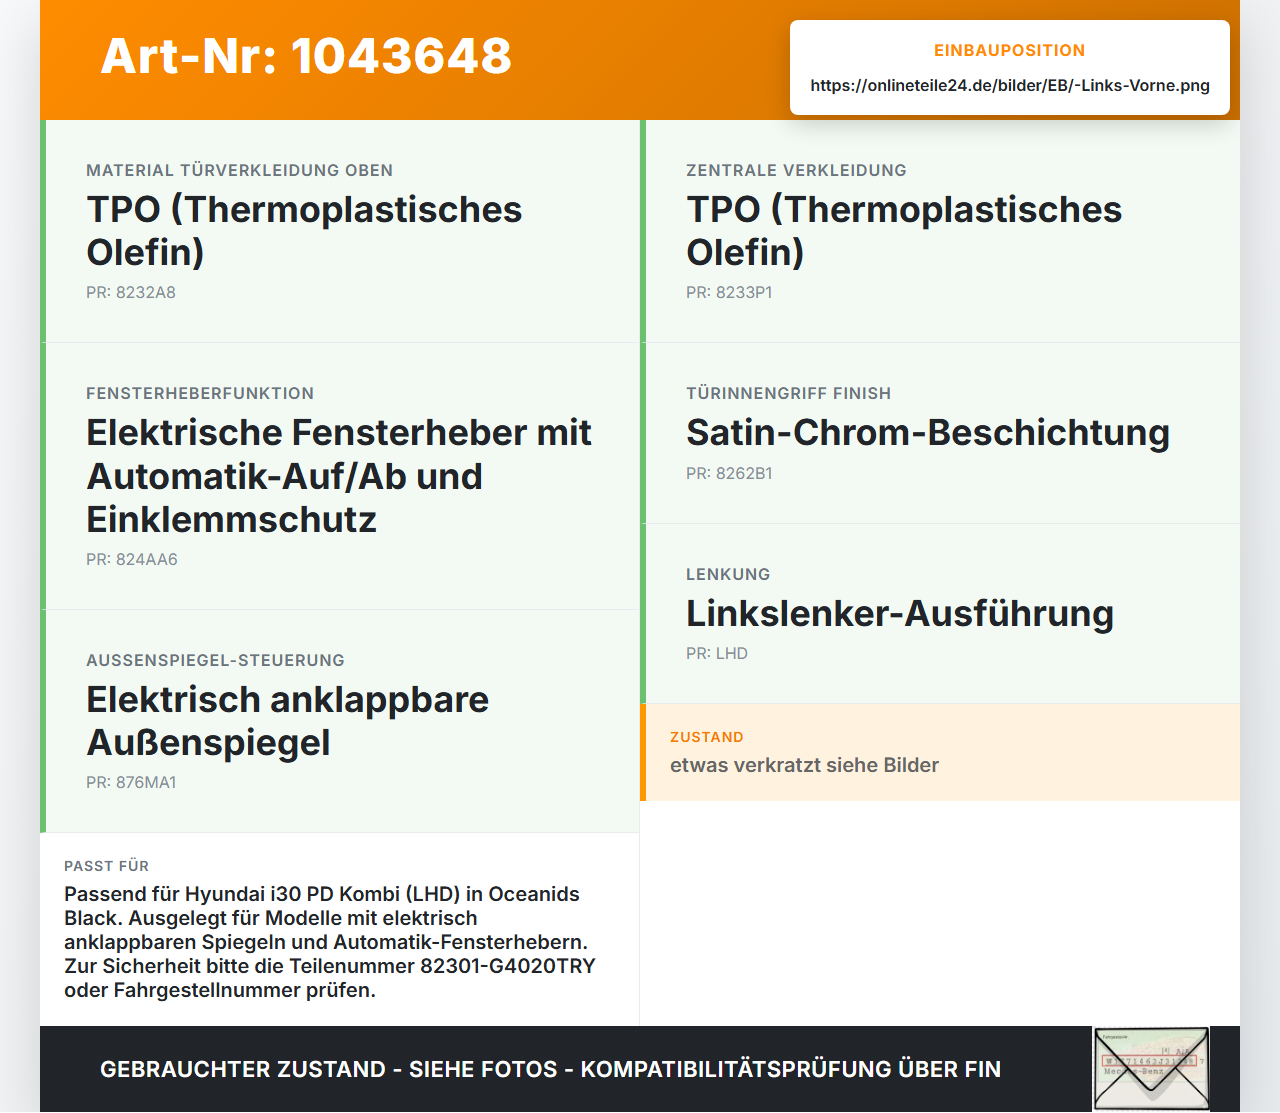The image size is (1280, 1113).
Task: Select the Fensterheberfunktion description text
Action: (339, 476)
